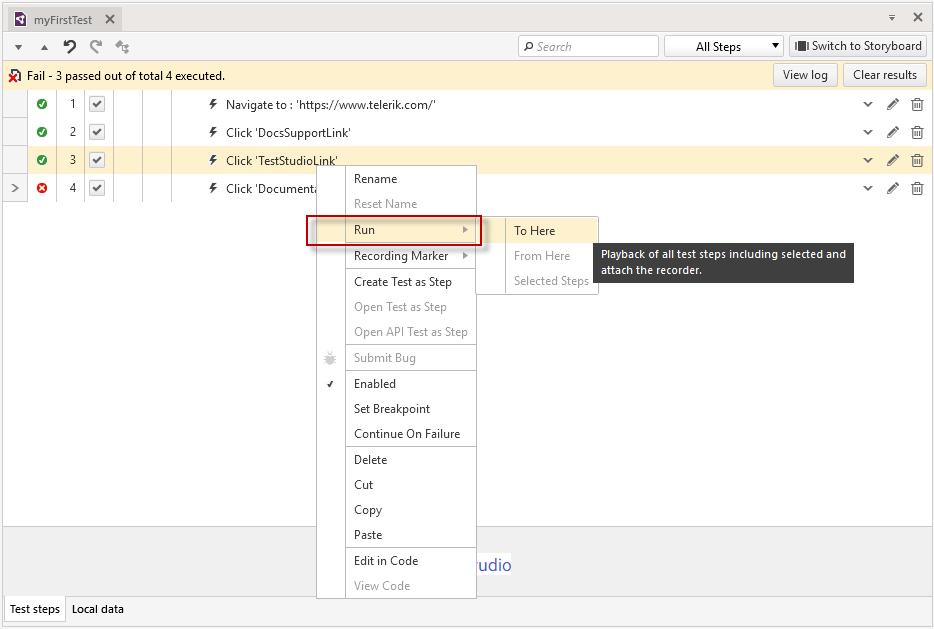934x629 pixels.
Task: Click the undo arrow icon in toolbar
Action: (x=70, y=46)
